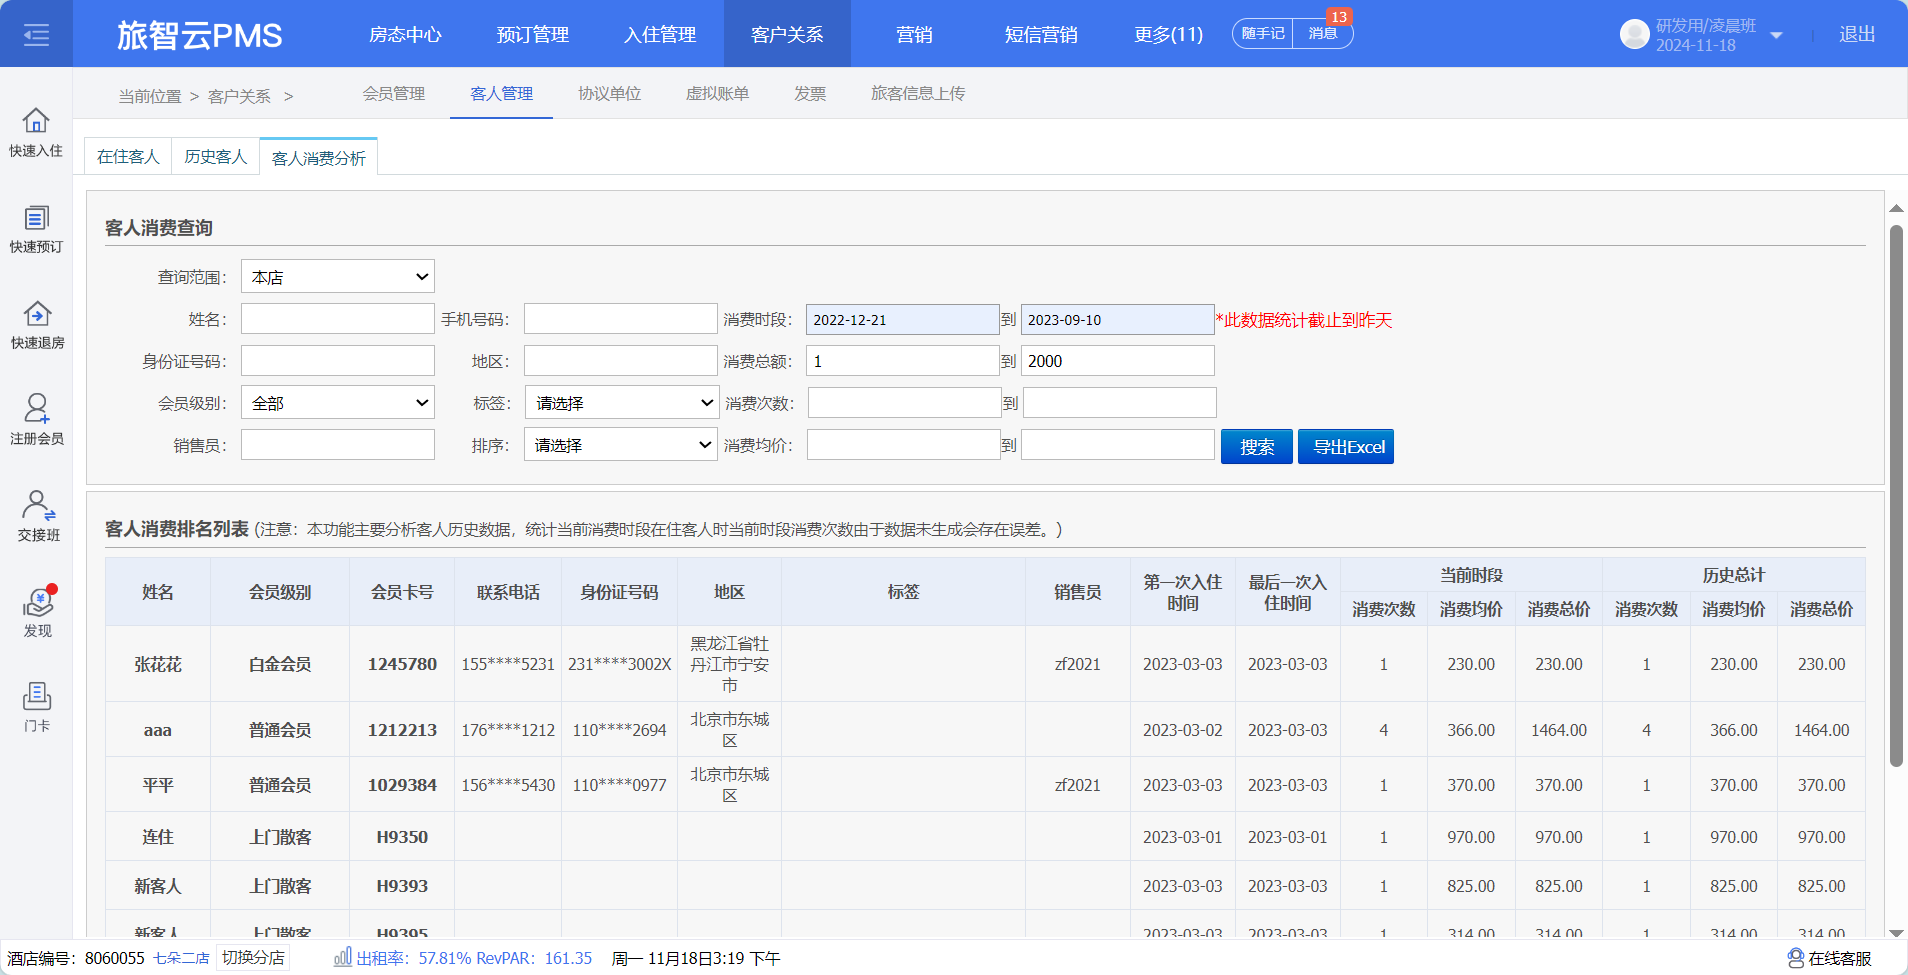1908x975 pixels.
Task: Click the scrollbar down arrow
Action: point(1896,932)
